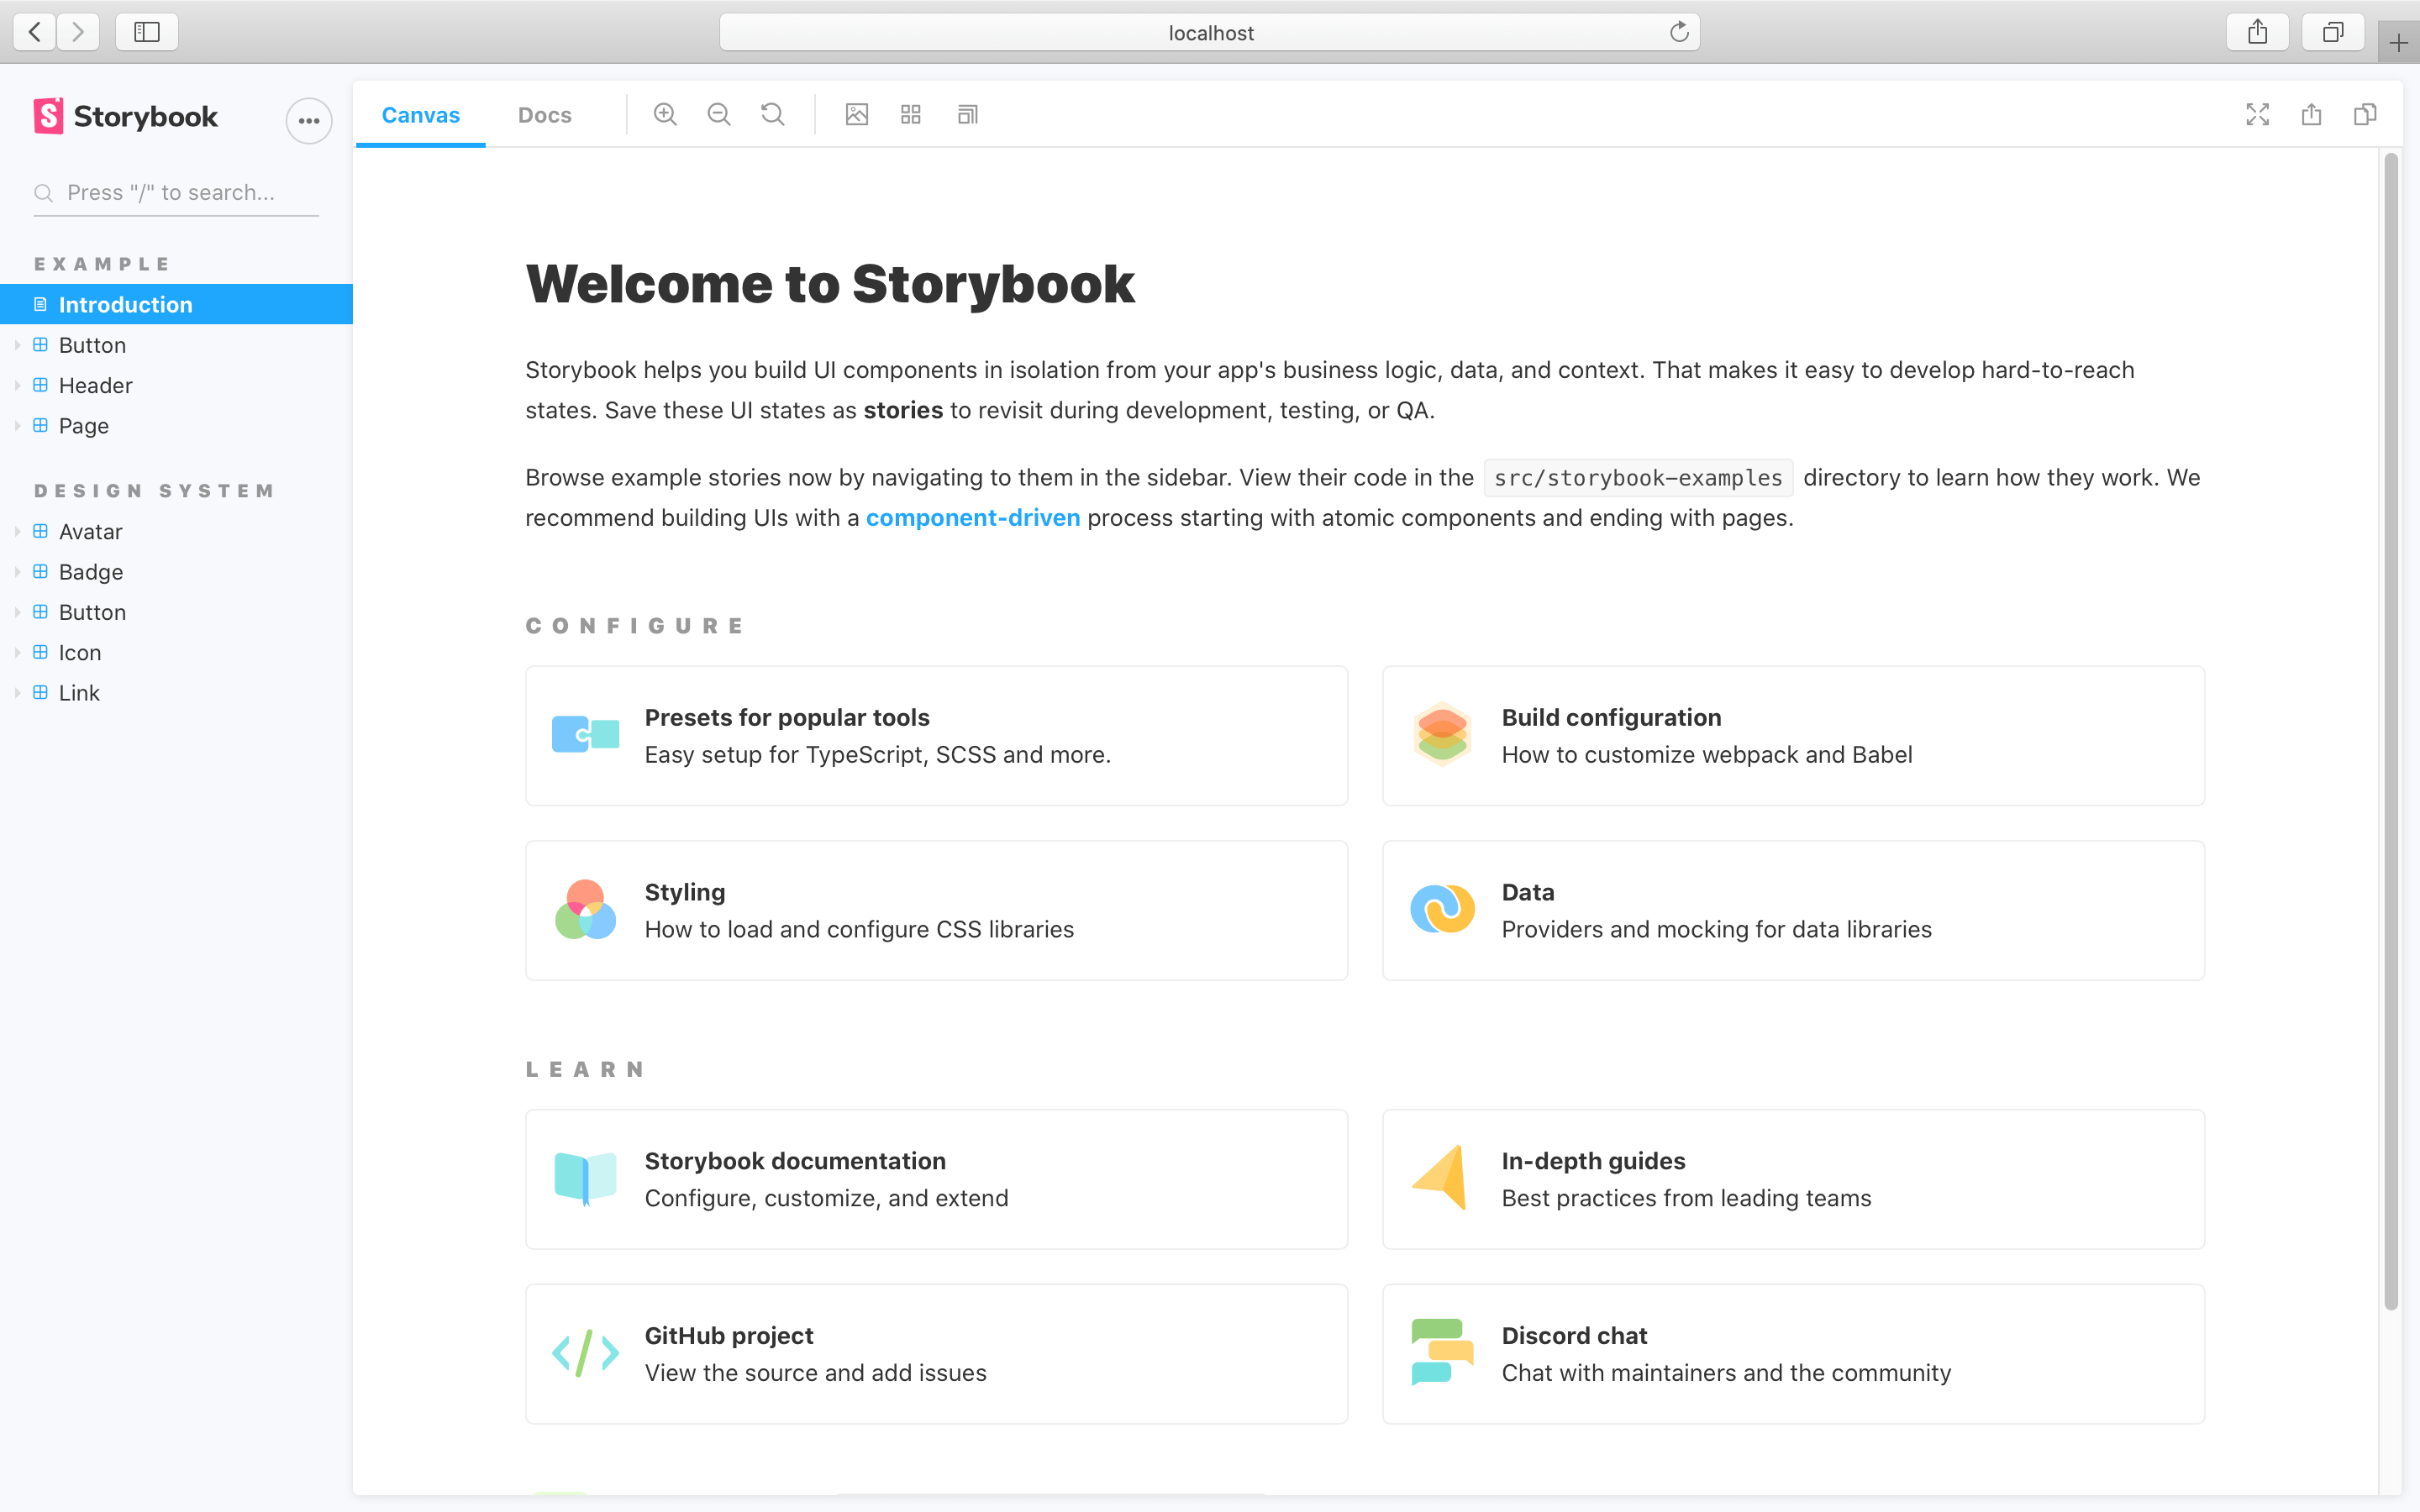Change preview background with image icon
The width and height of the screenshot is (2420, 1512).
coord(857,115)
